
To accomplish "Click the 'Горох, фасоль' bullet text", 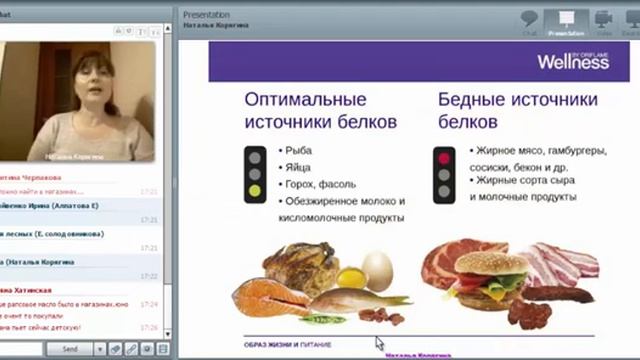I will (x=320, y=184).
